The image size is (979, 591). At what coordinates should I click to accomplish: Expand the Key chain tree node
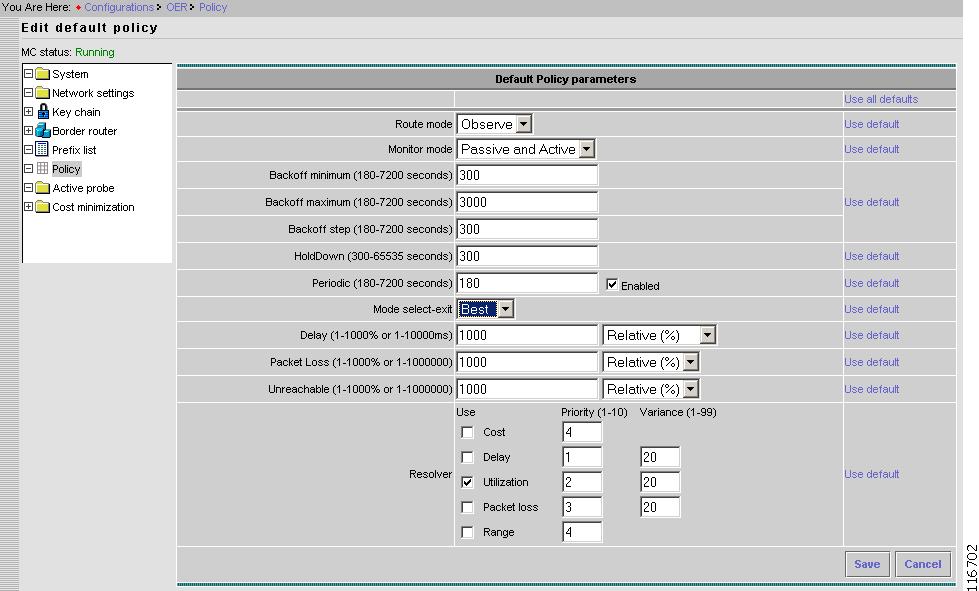pos(28,112)
